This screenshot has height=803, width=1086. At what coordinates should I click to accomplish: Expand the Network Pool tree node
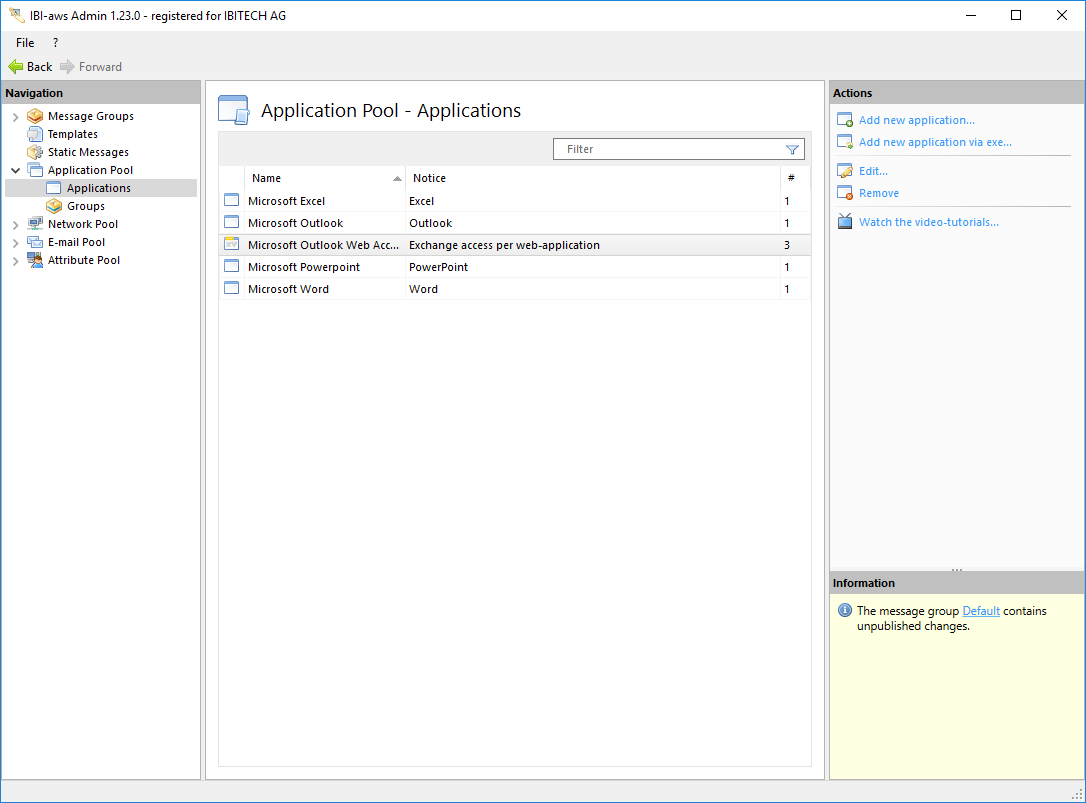click(x=15, y=225)
